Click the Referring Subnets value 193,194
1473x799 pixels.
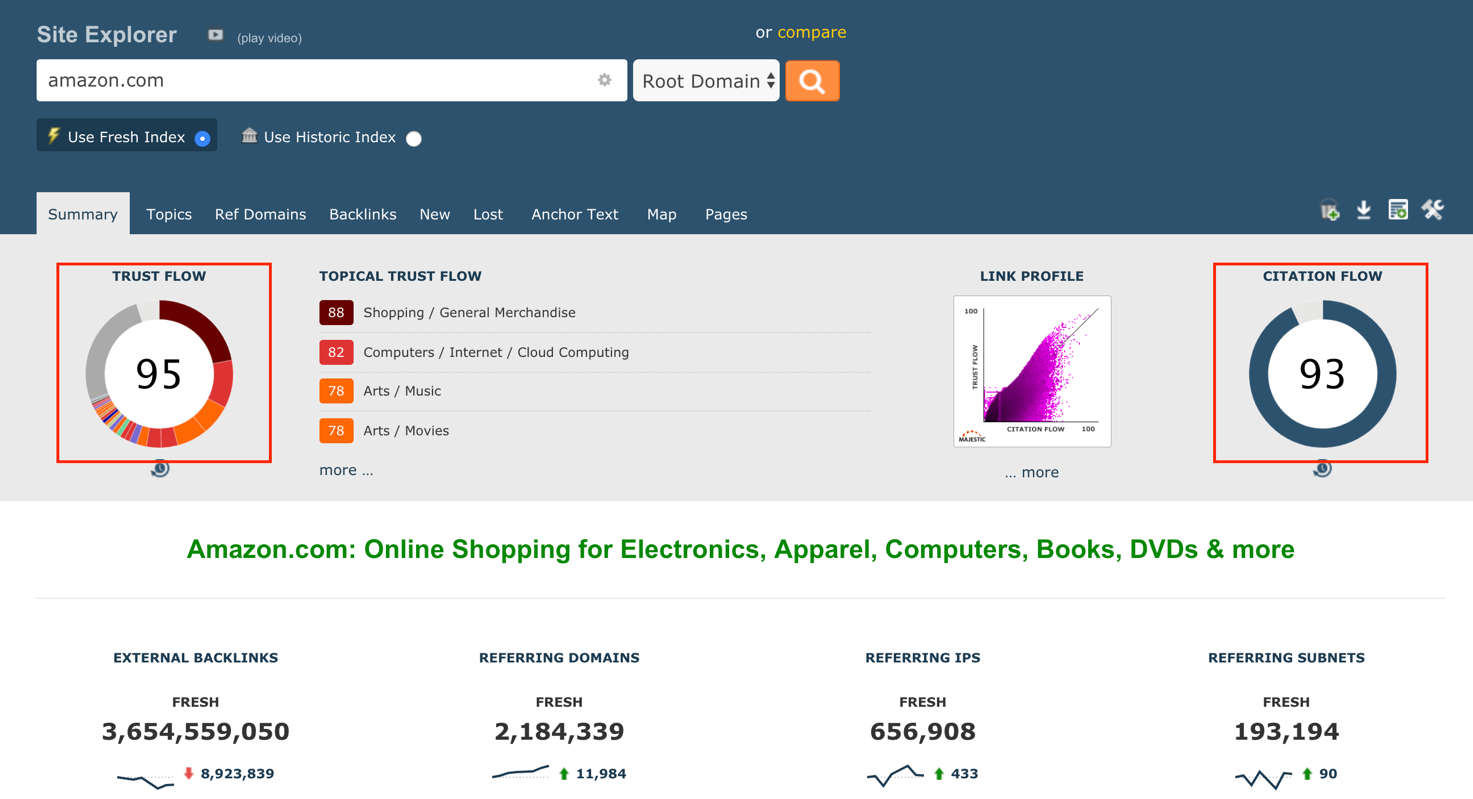[1286, 732]
